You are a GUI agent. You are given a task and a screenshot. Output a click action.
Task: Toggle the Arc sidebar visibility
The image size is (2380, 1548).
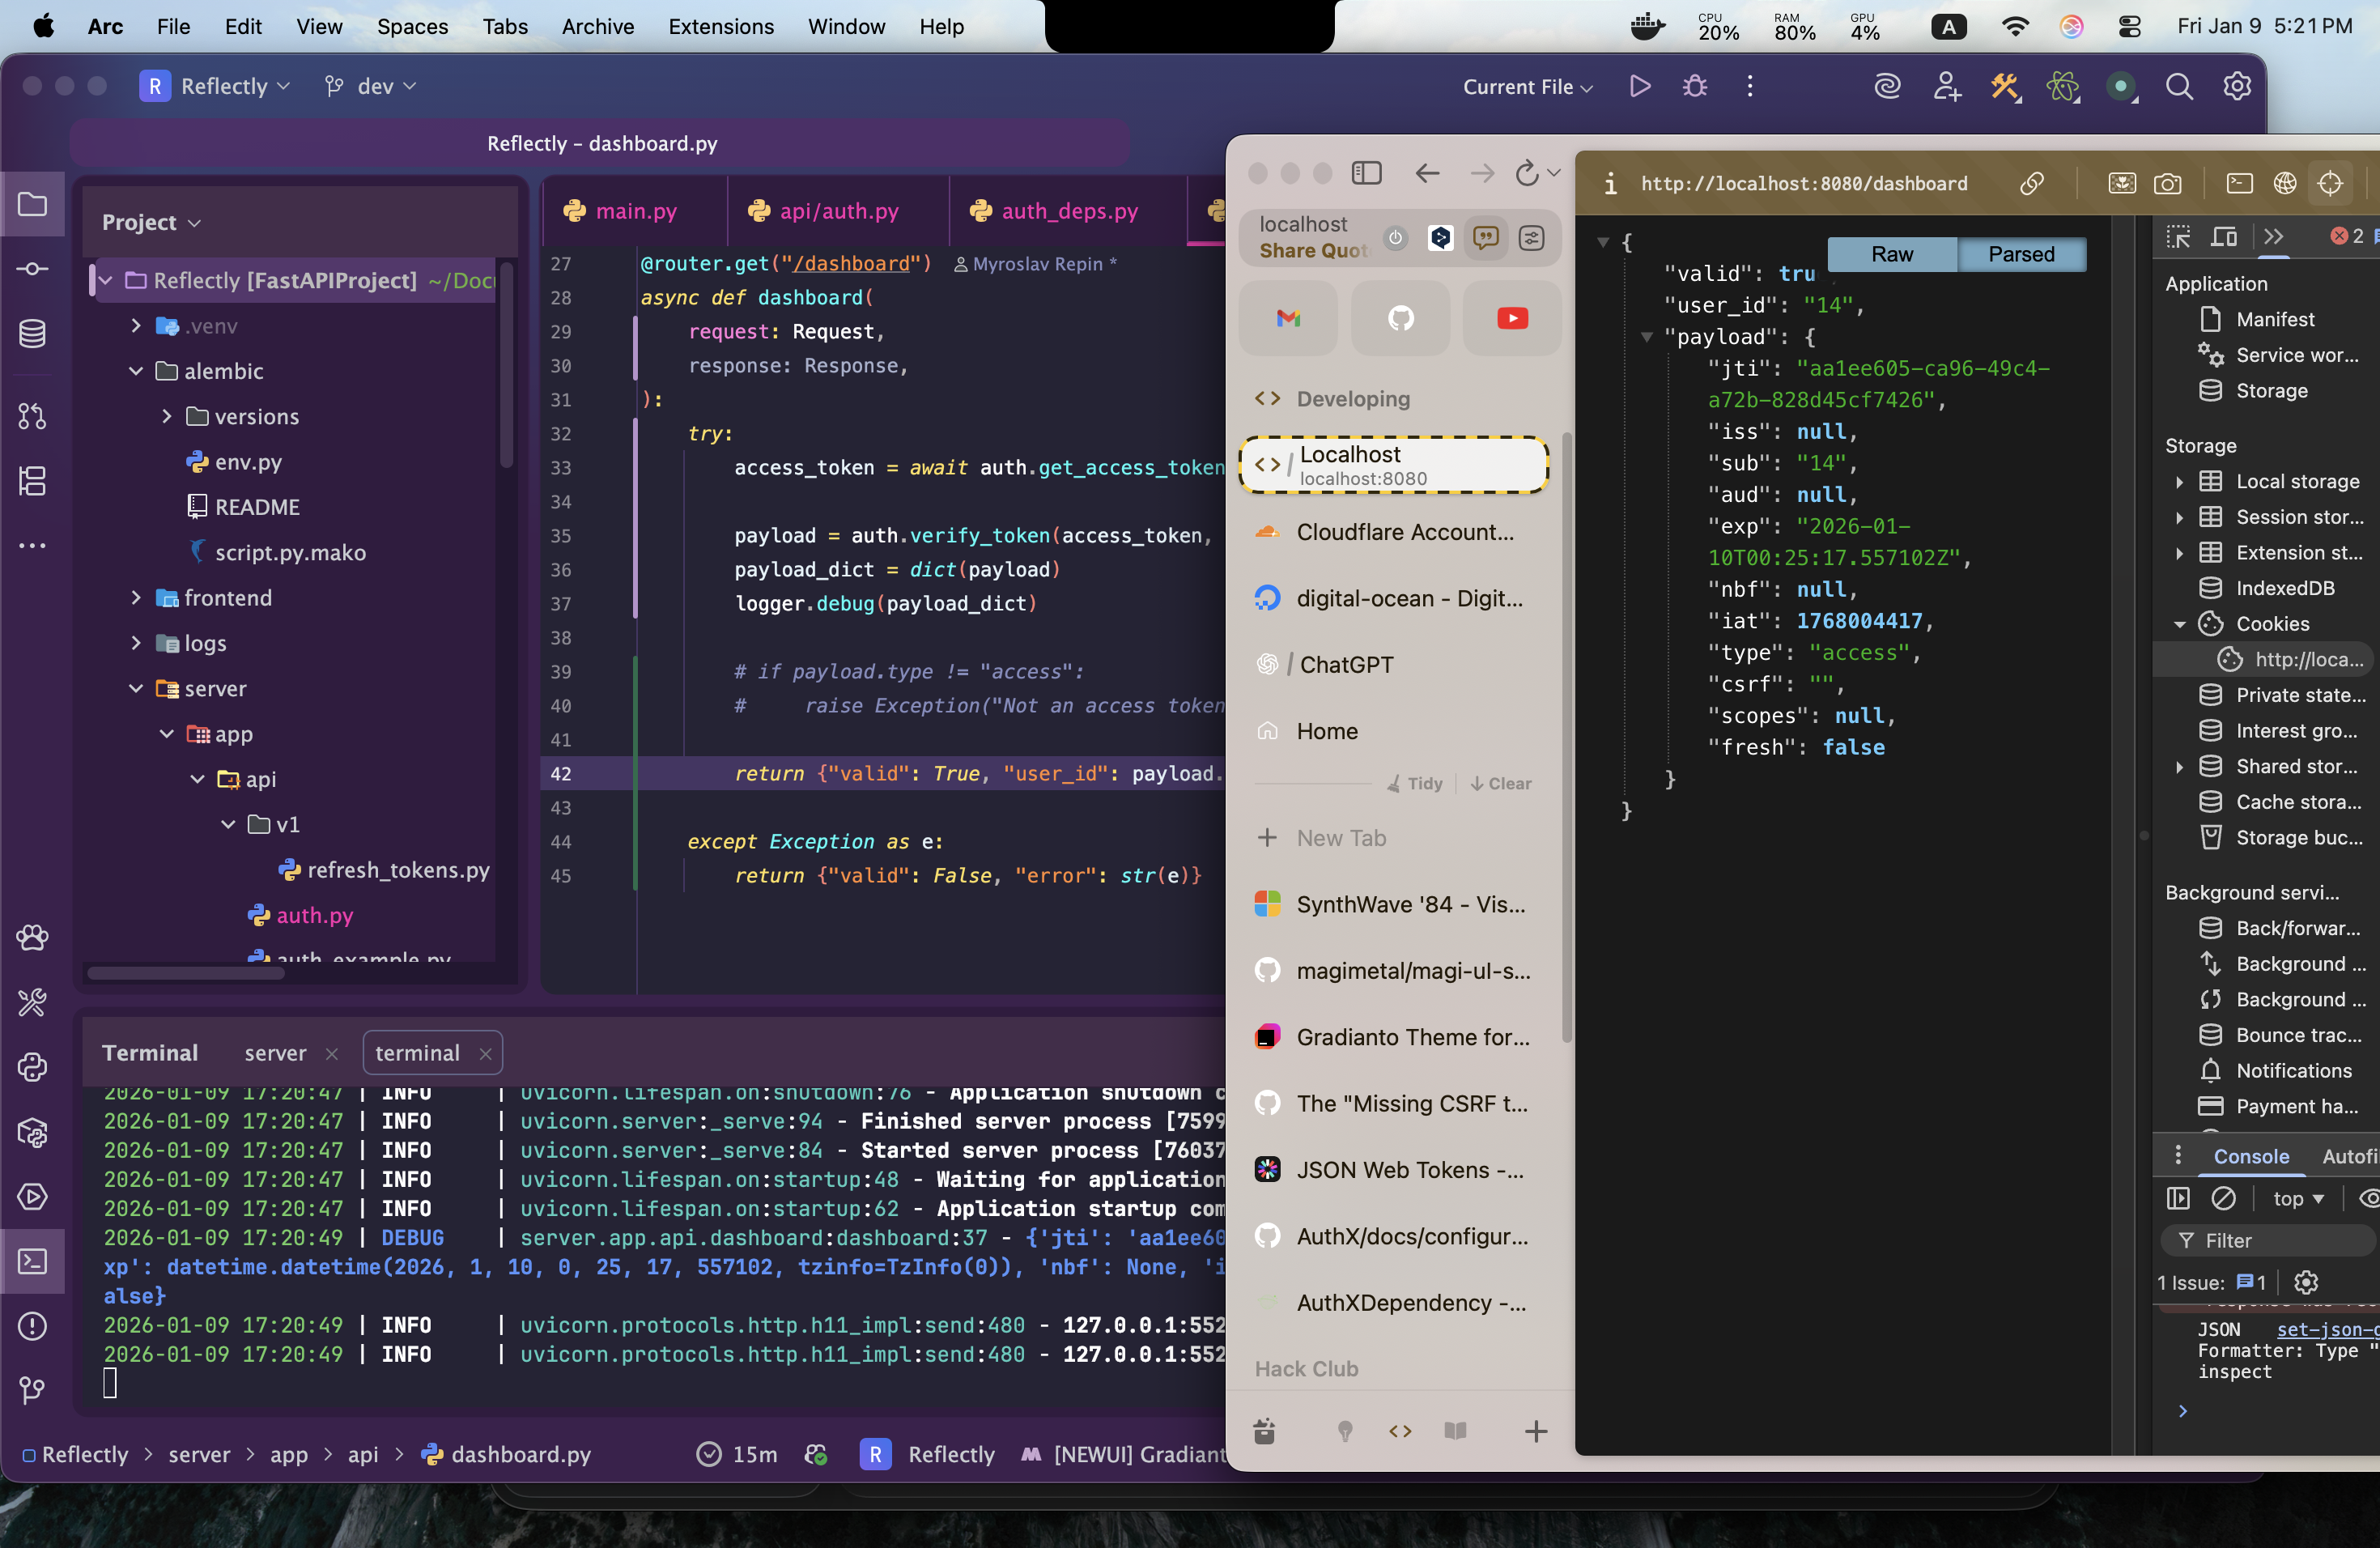point(1366,174)
